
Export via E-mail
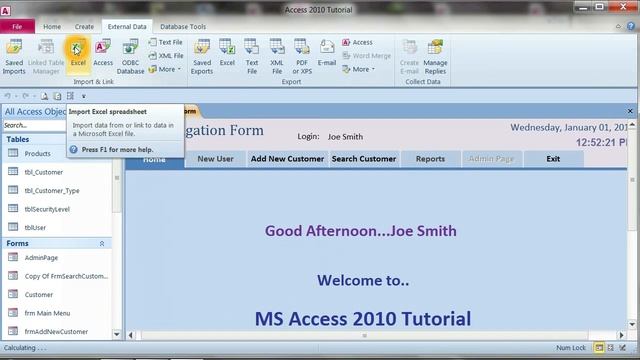(x=327, y=53)
